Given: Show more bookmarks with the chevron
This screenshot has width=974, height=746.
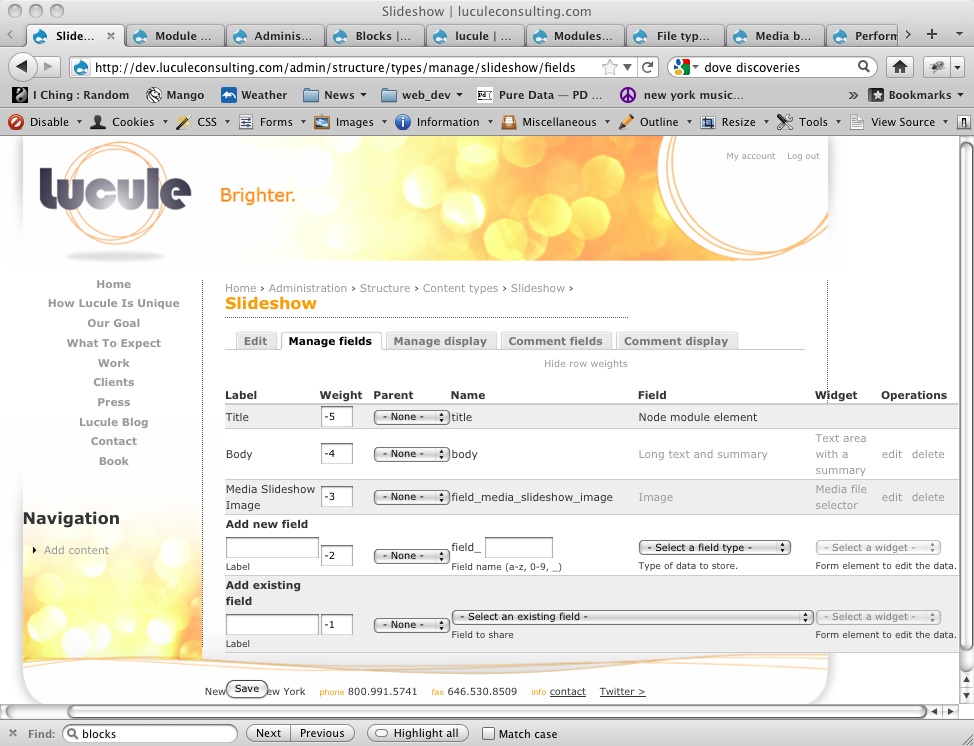Looking at the screenshot, I should coord(853,95).
